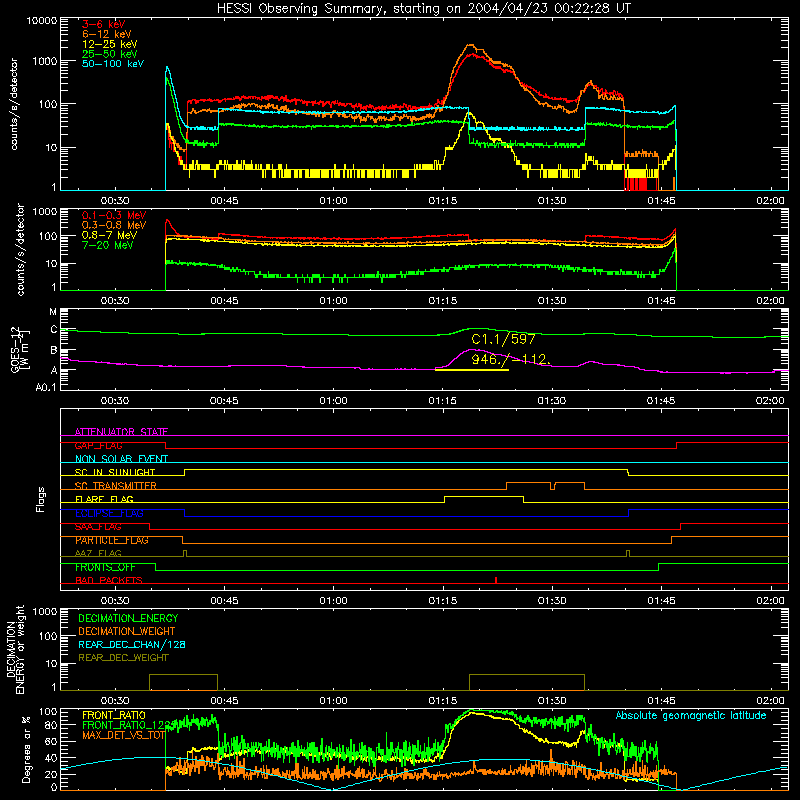
Task: Select the 12-25 keV legend label
Action: 110,44
